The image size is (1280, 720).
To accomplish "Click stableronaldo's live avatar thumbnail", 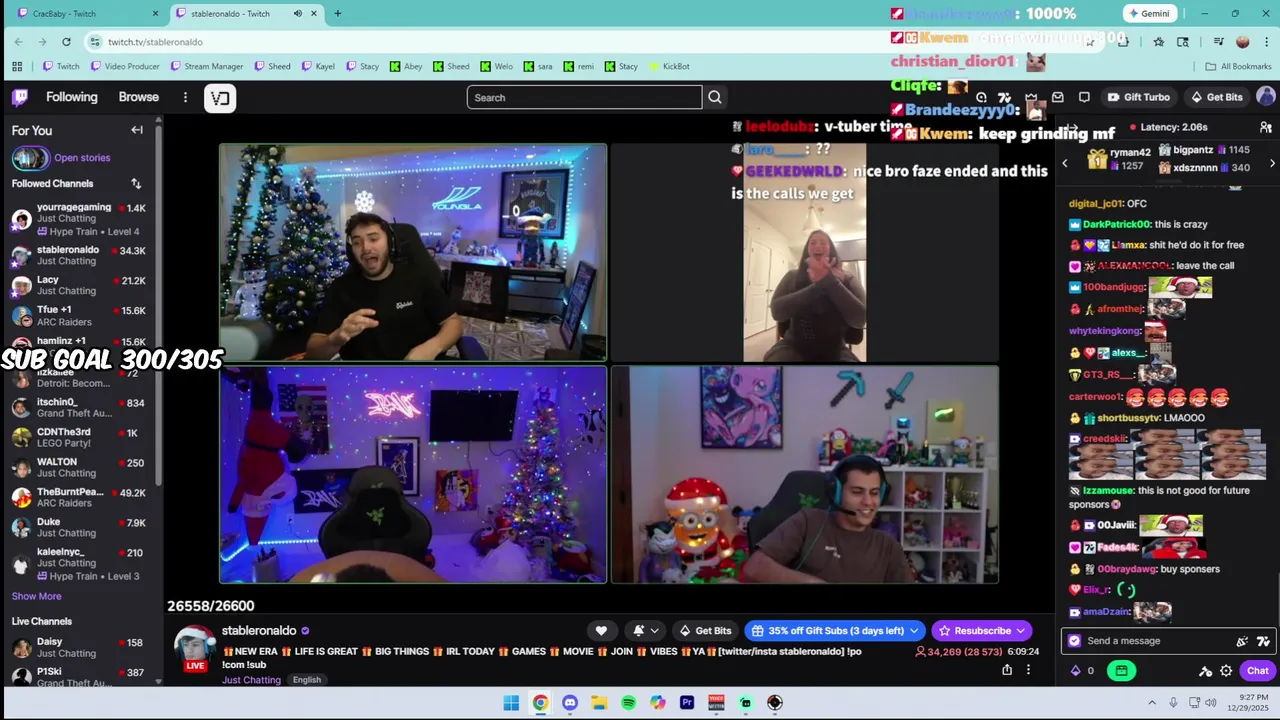I will [x=195, y=648].
